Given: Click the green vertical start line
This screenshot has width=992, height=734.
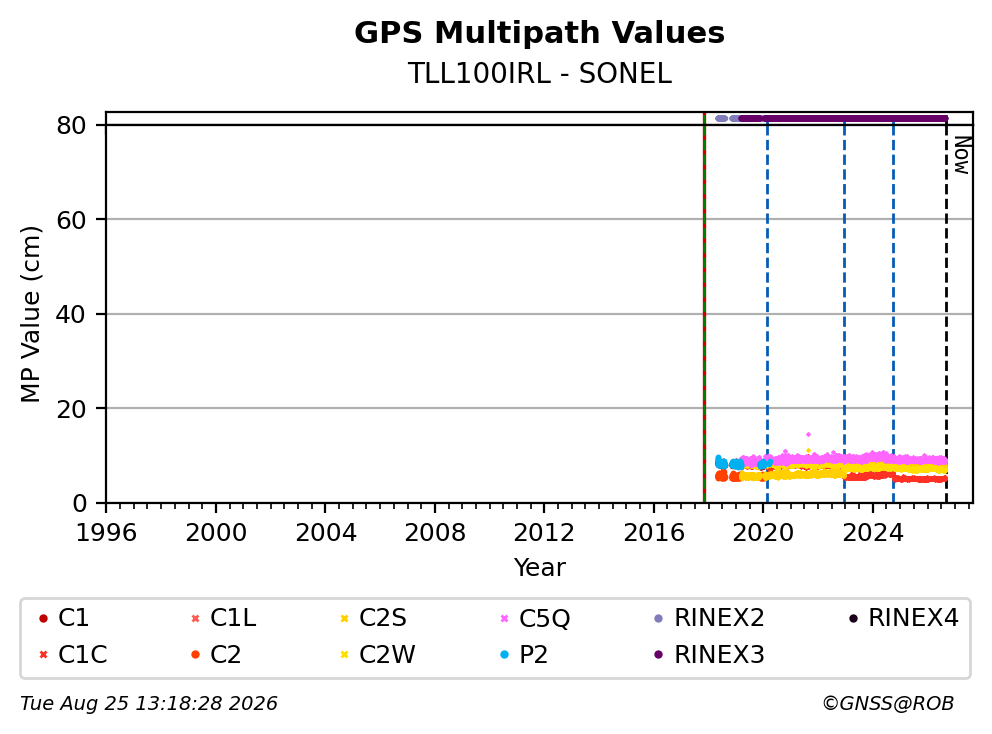Looking at the screenshot, I should pos(704,308).
